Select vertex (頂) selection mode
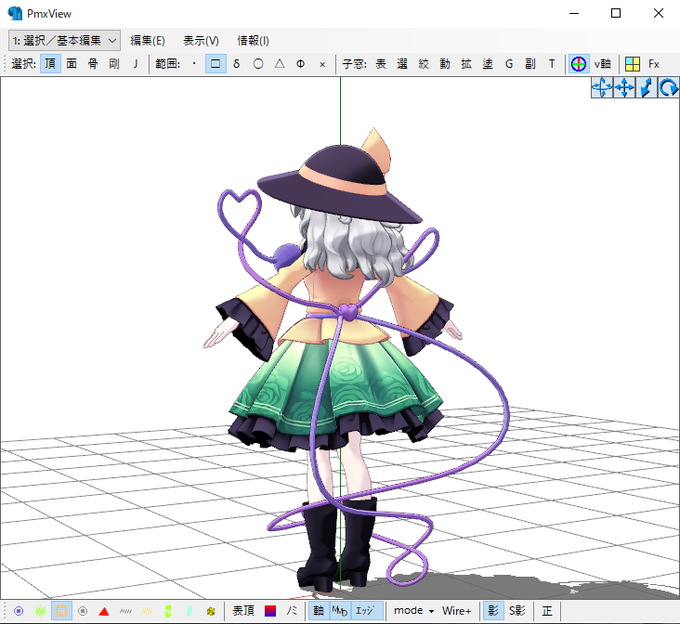Screen dimensions: 680x624 [x=50, y=64]
